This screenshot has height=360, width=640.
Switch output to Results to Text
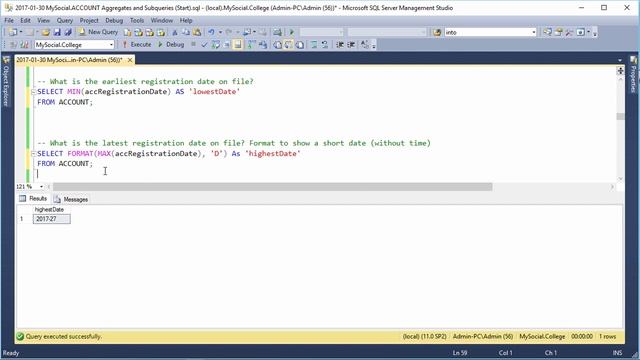(x=278, y=44)
